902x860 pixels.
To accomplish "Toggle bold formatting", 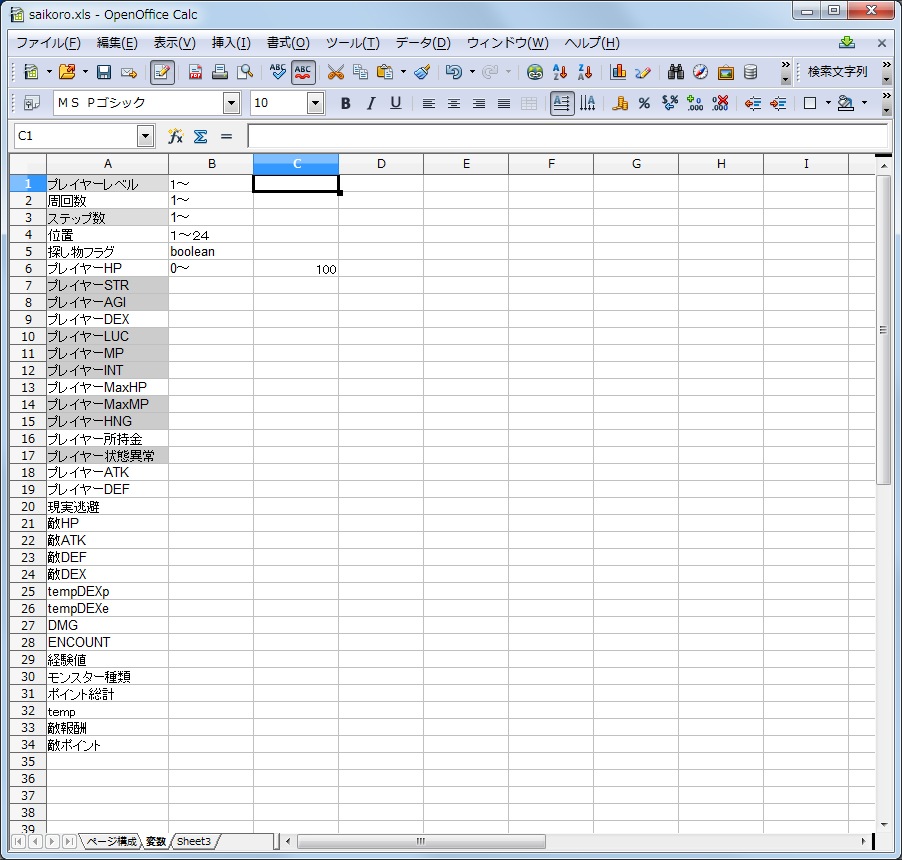I will coord(345,103).
